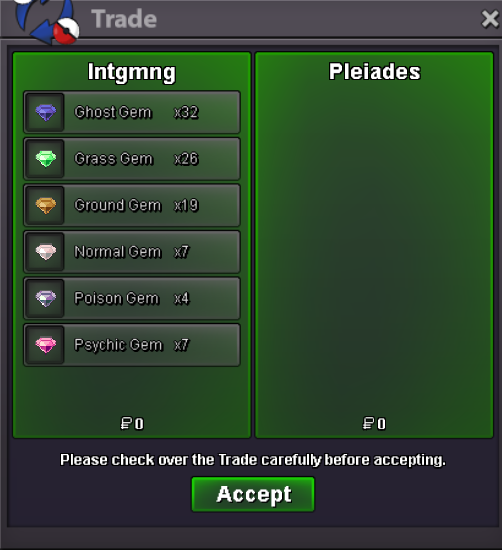502x550 pixels.
Task: Click the green Grass Gem icon
Action: 46,159
